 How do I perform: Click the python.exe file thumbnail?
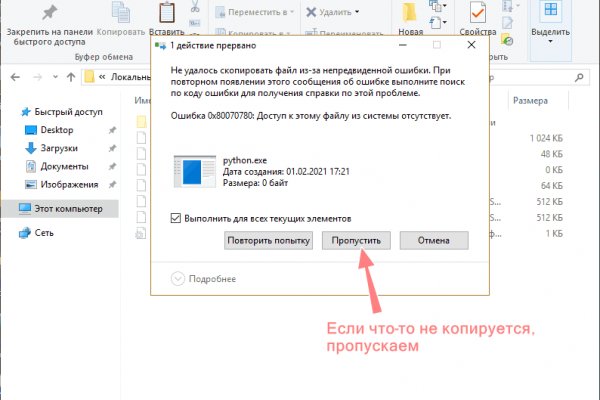coord(192,174)
